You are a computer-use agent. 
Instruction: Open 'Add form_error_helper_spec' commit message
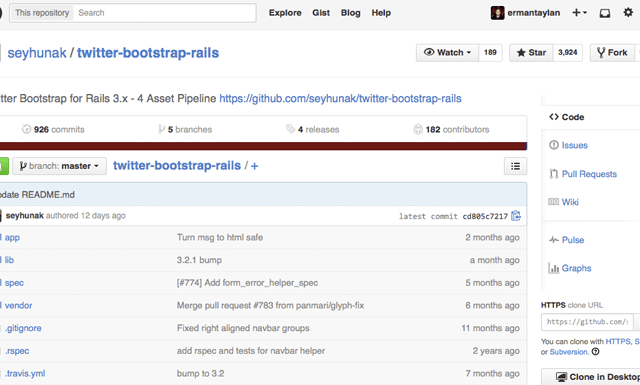pos(247,283)
